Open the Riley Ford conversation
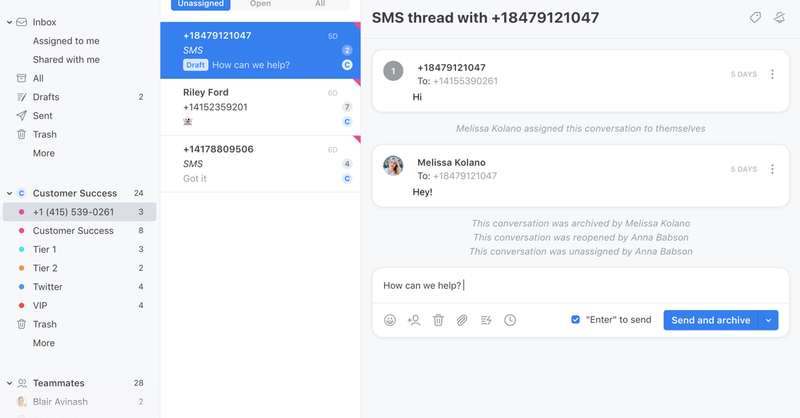The width and height of the screenshot is (800, 418). 260,107
